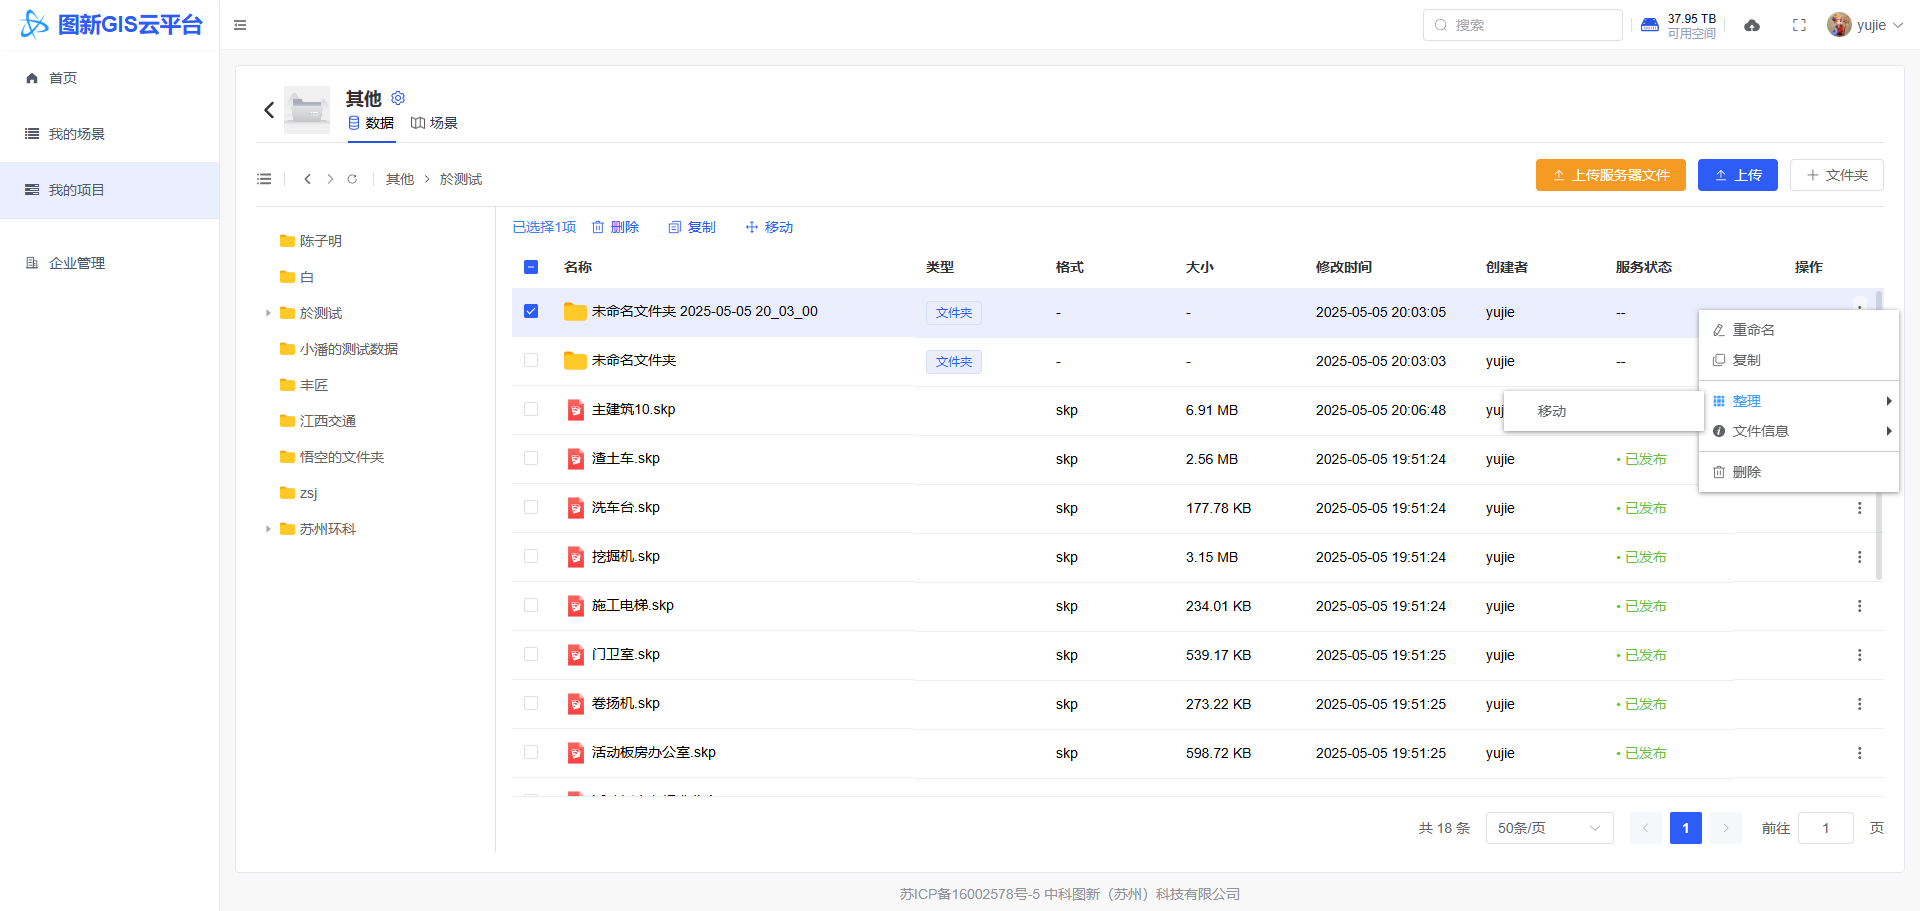Check the 未命名文件夹 row checkbox

(531, 360)
